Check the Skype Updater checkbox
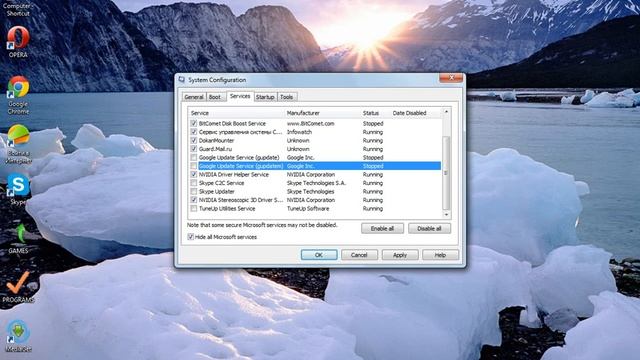Image resolution: width=640 pixels, height=360 pixels. (193, 191)
